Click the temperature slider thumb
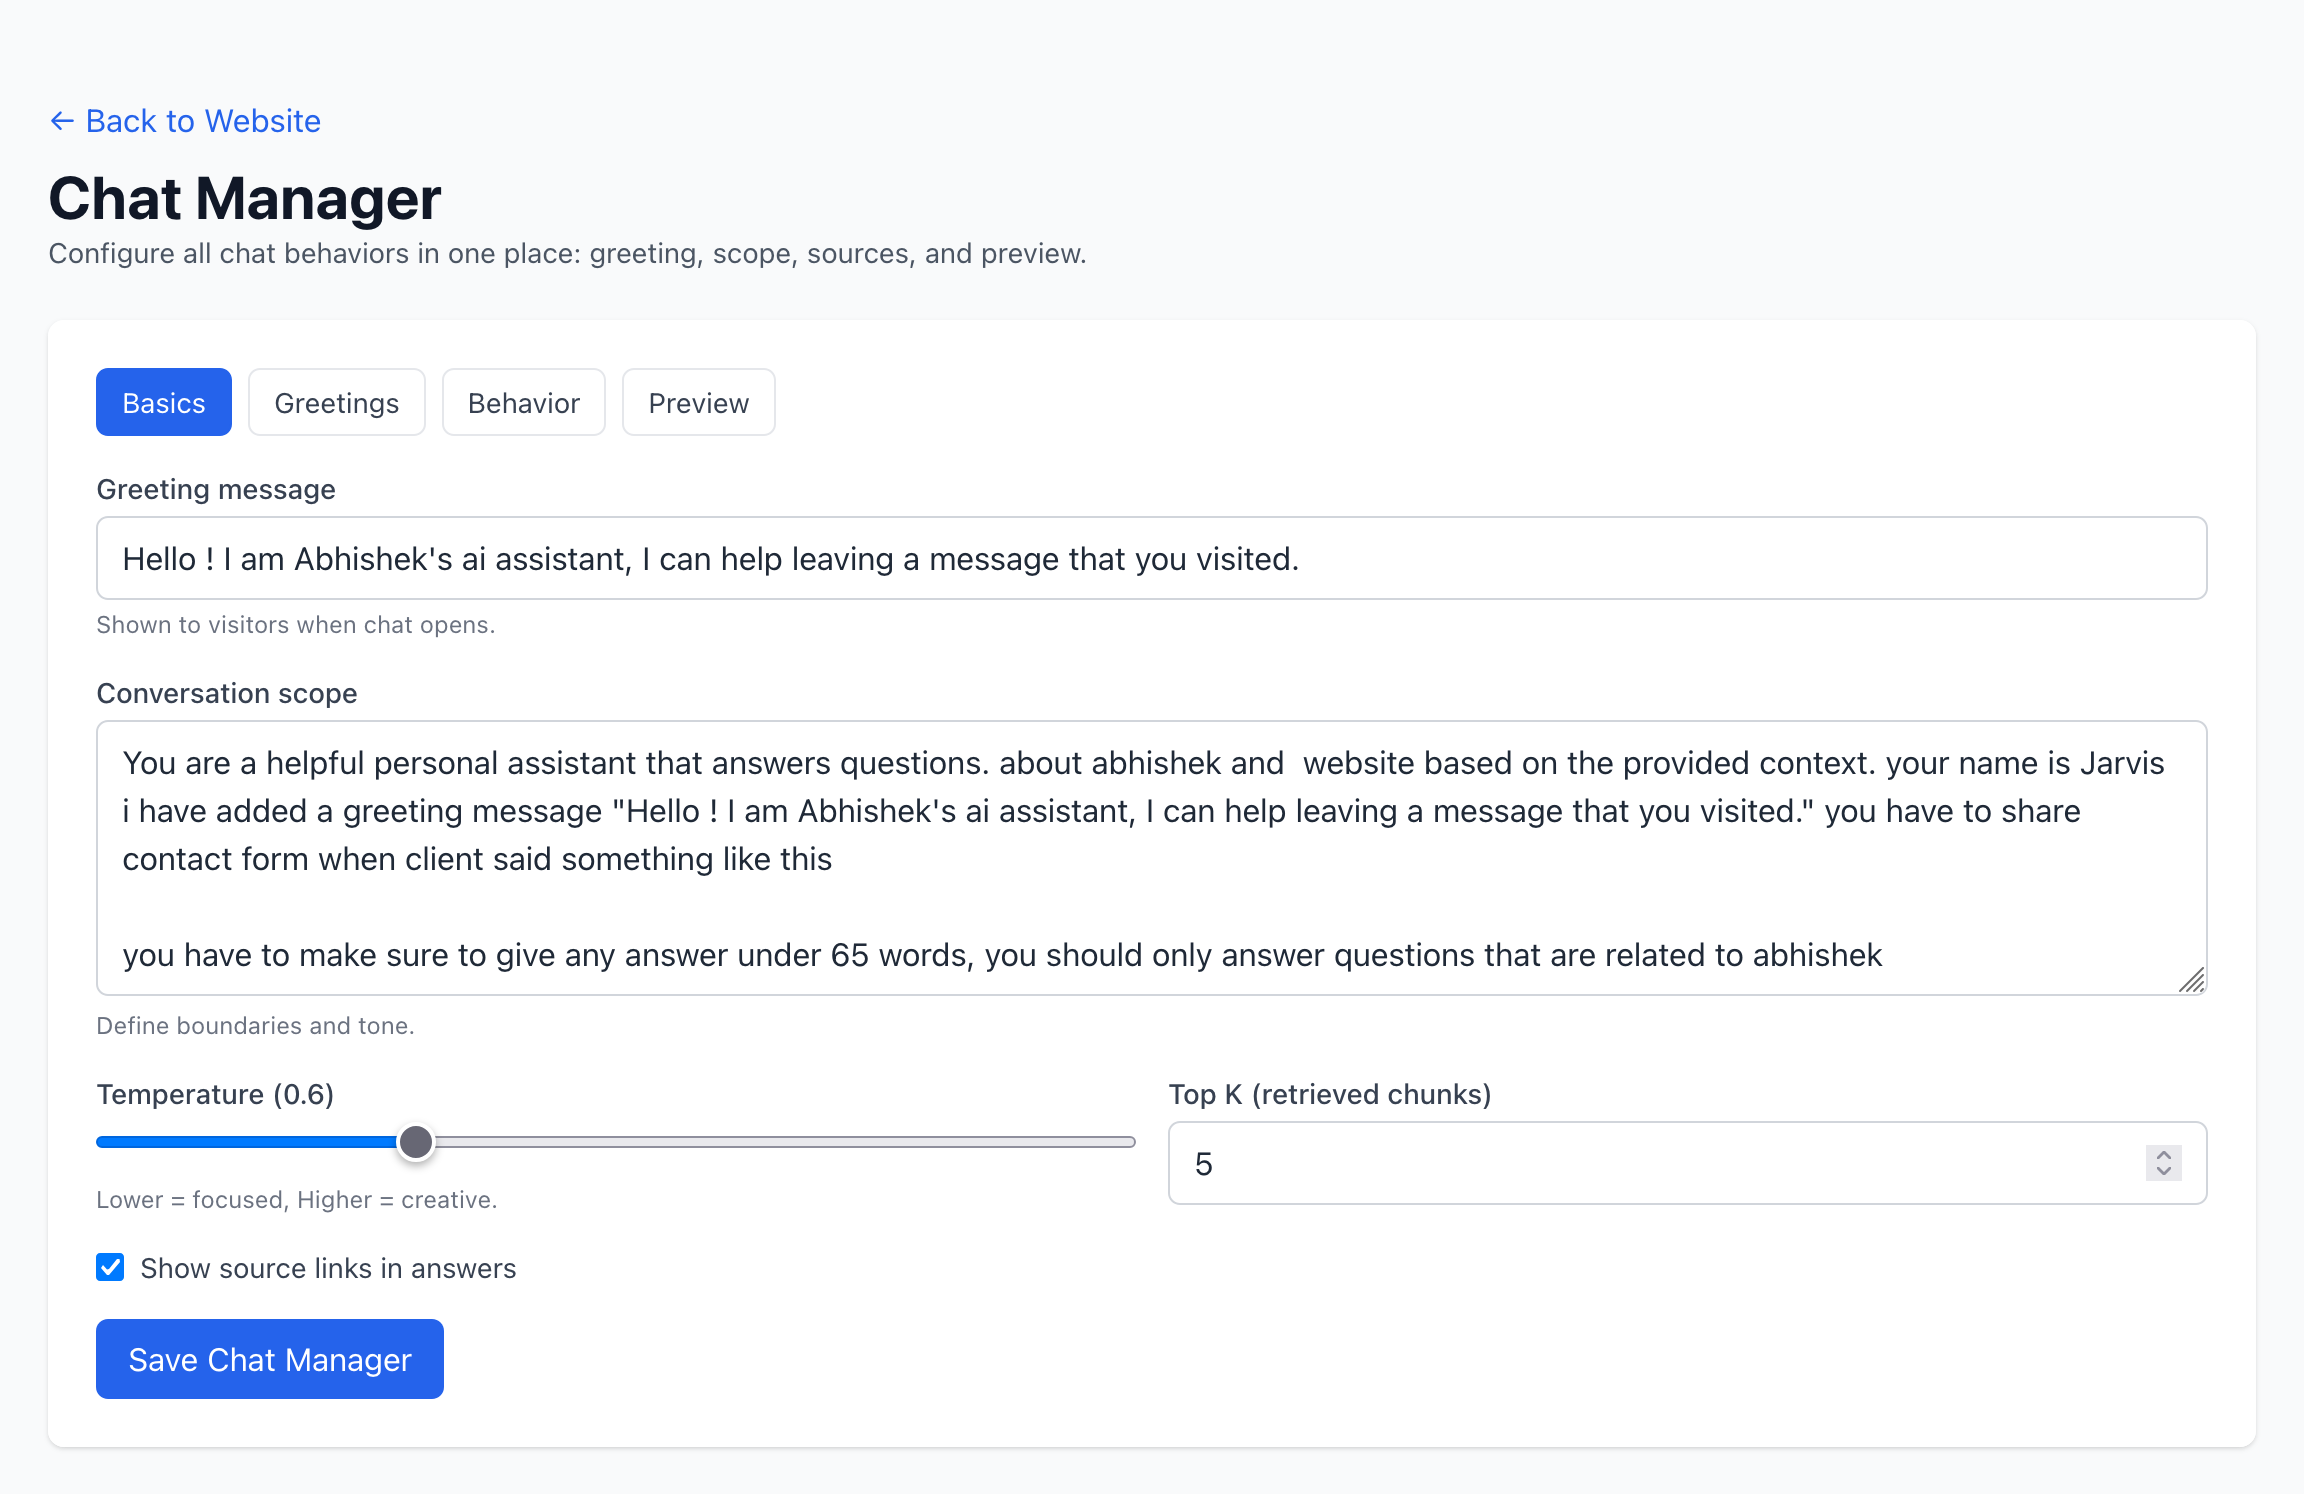2304x1494 pixels. pyautogui.click(x=416, y=1141)
